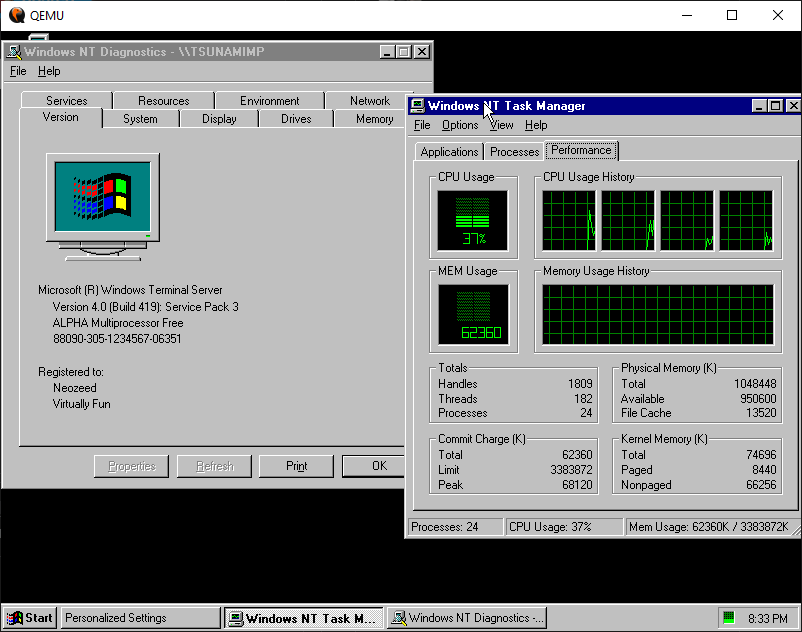Click the disabled Properties button

tap(131, 466)
